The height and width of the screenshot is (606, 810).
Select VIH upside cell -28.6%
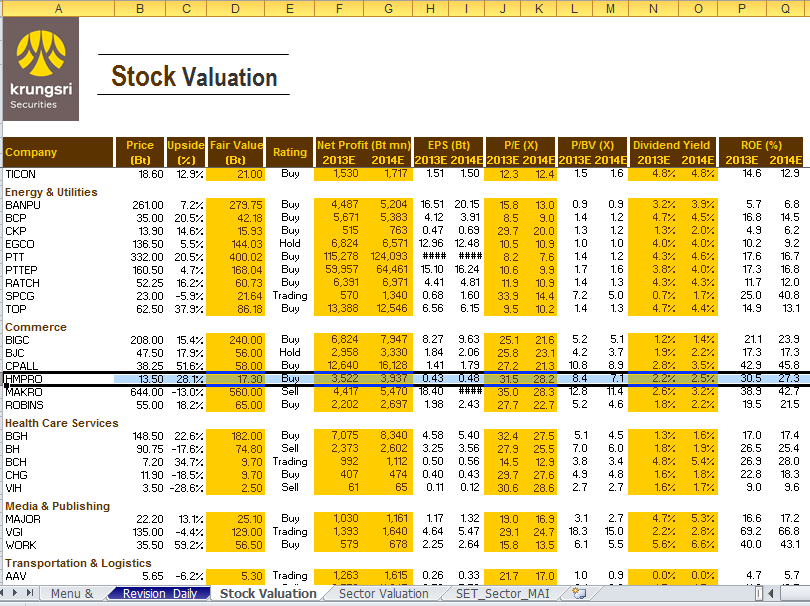(186, 488)
